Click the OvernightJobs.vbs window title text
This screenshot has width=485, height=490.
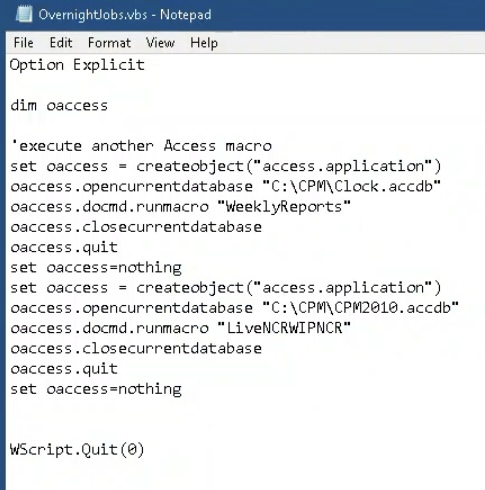[125, 15]
